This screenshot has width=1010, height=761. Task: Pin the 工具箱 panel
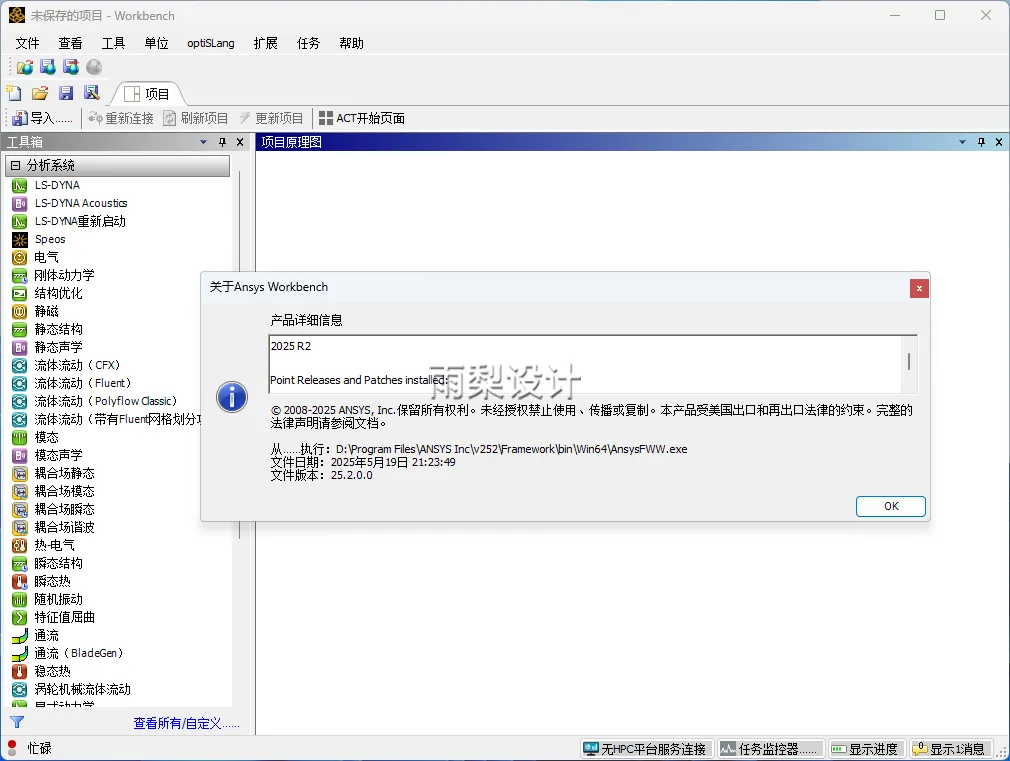[222, 142]
